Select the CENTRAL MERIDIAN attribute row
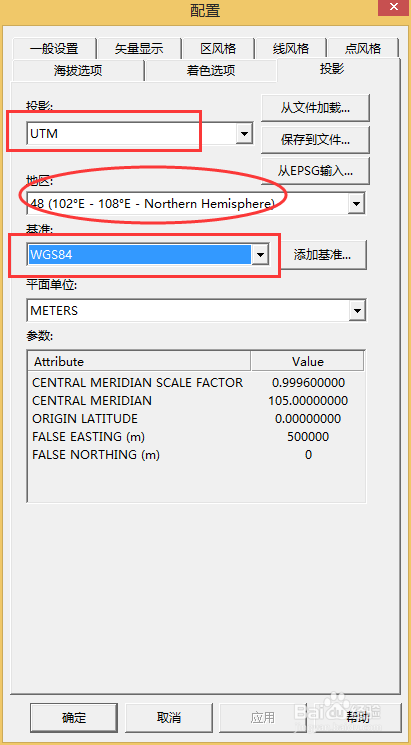Viewport: 411px width, 745px height. [x=196, y=401]
